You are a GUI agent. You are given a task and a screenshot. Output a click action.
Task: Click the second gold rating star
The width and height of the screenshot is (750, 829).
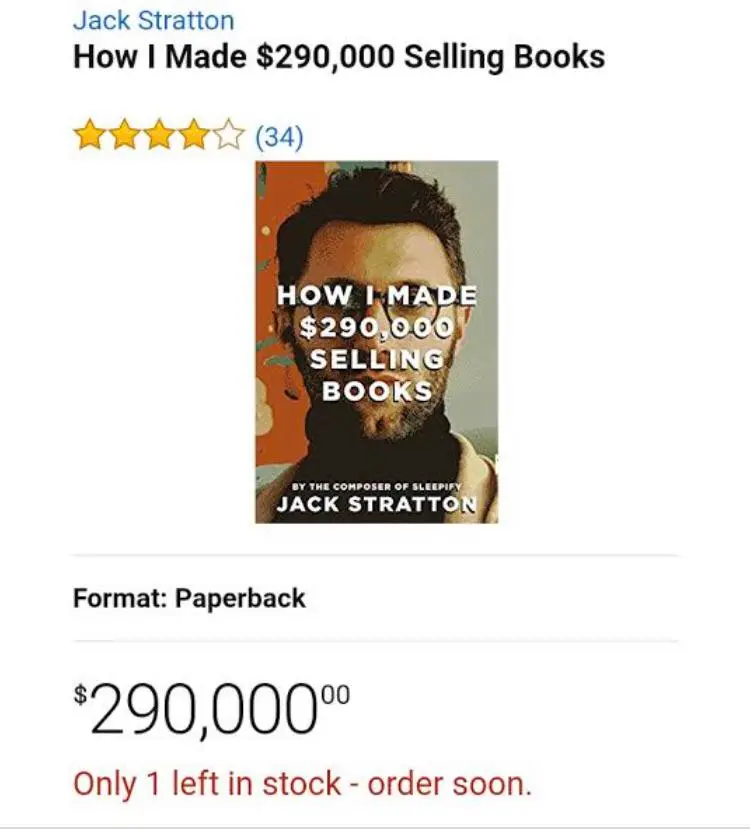click(123, 135)
